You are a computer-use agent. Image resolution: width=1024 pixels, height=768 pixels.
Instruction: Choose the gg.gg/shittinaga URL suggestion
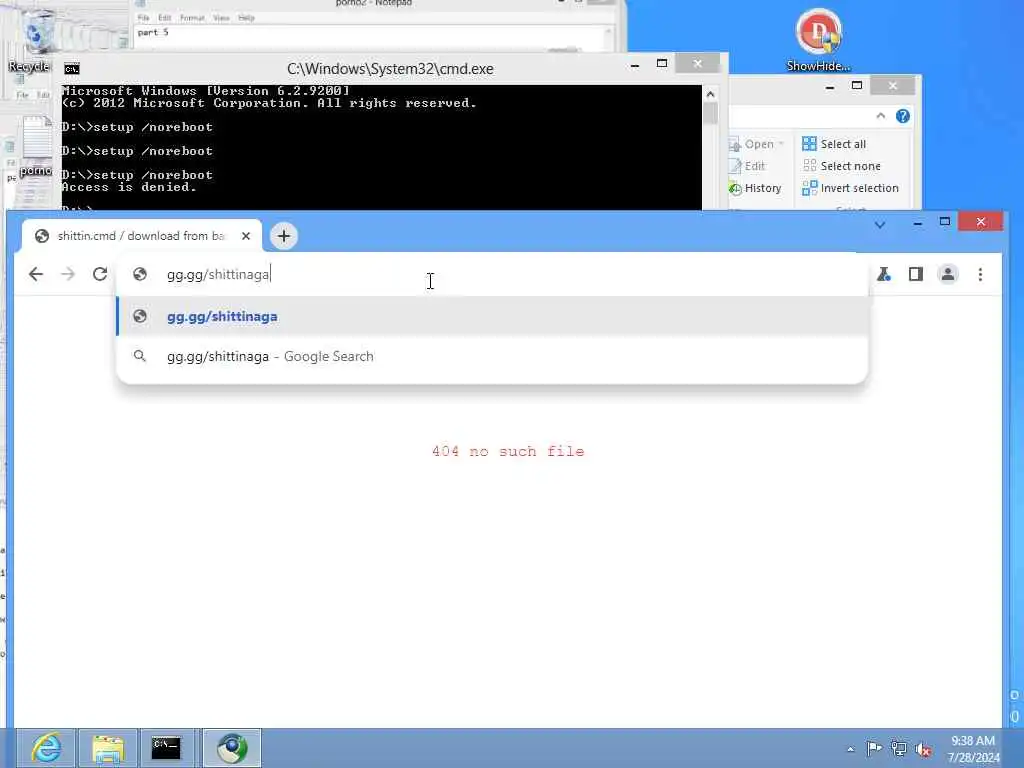tap(492, 316)
